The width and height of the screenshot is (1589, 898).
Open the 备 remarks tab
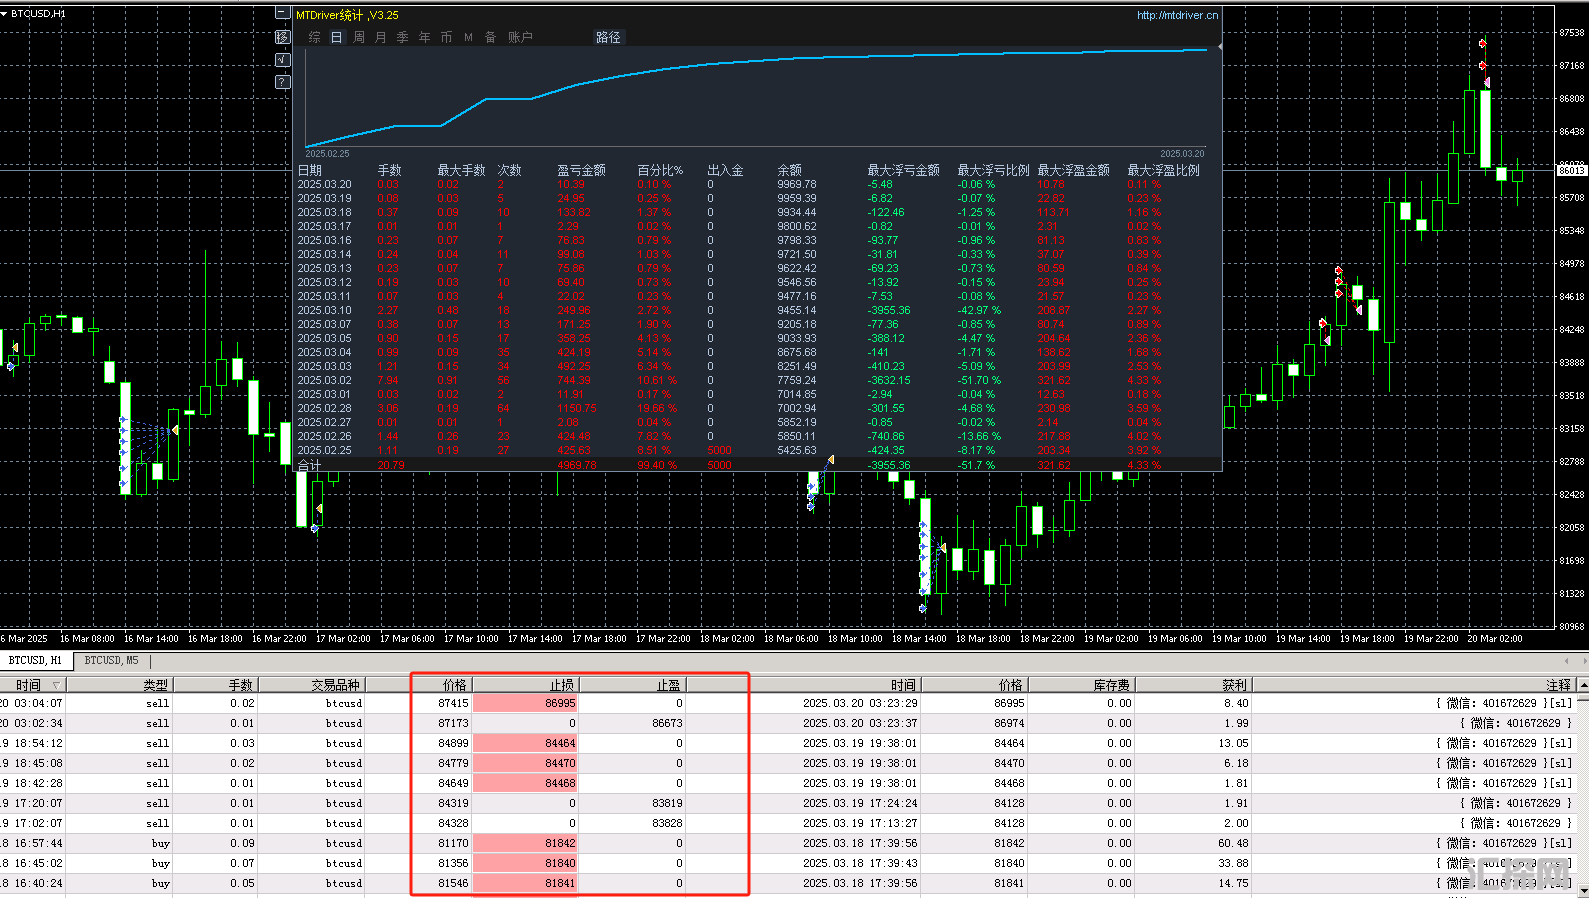point(490,37)
